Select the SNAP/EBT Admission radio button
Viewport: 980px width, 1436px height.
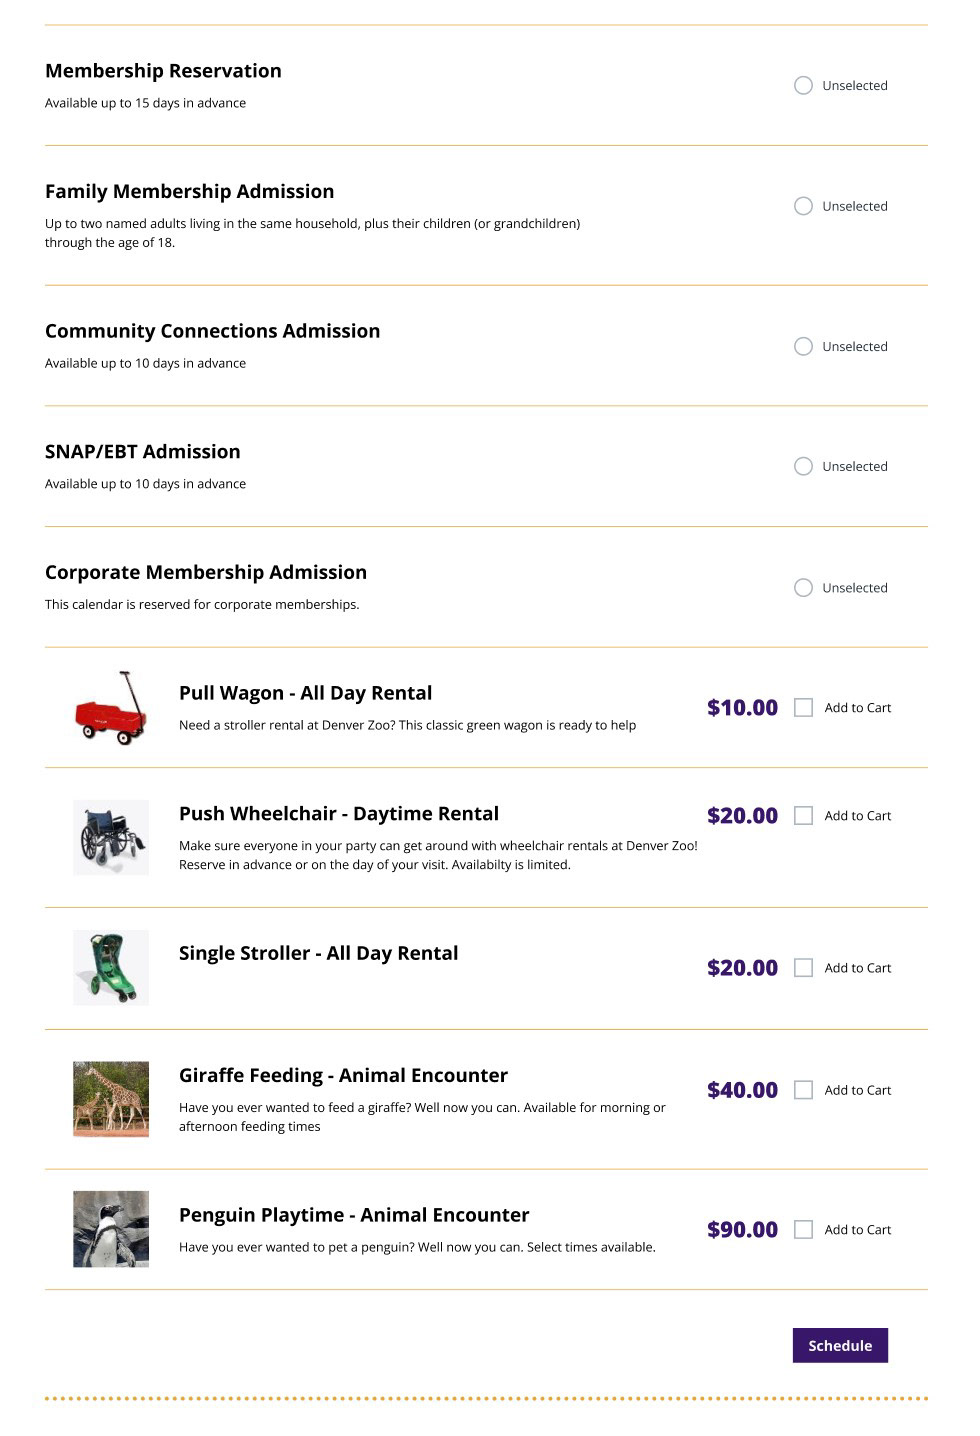803,466
